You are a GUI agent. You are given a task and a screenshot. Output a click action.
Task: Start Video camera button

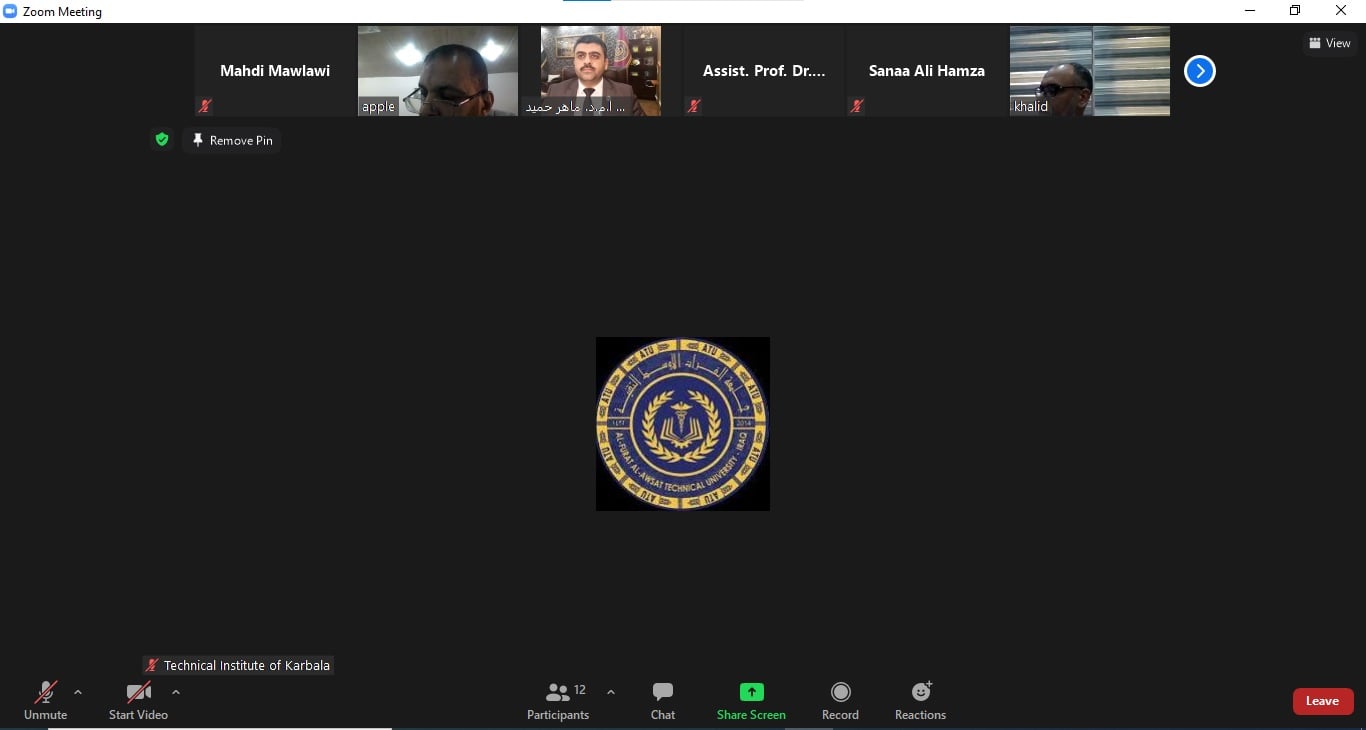click(x=138, y=700)
